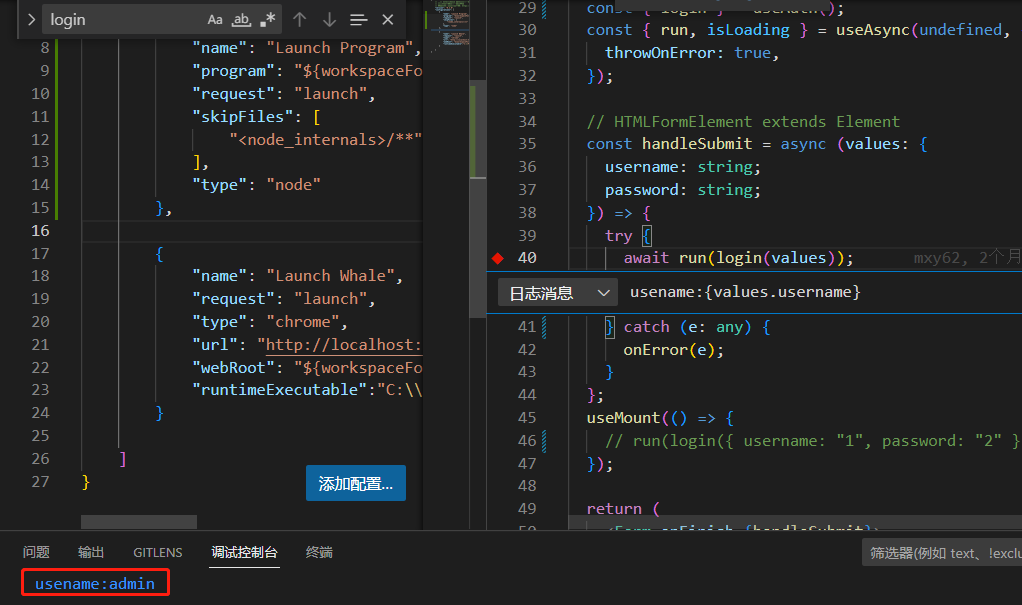The image size is (1022, 605).
Task: Toggle Match Case in find widget
Action: [215, 20]
